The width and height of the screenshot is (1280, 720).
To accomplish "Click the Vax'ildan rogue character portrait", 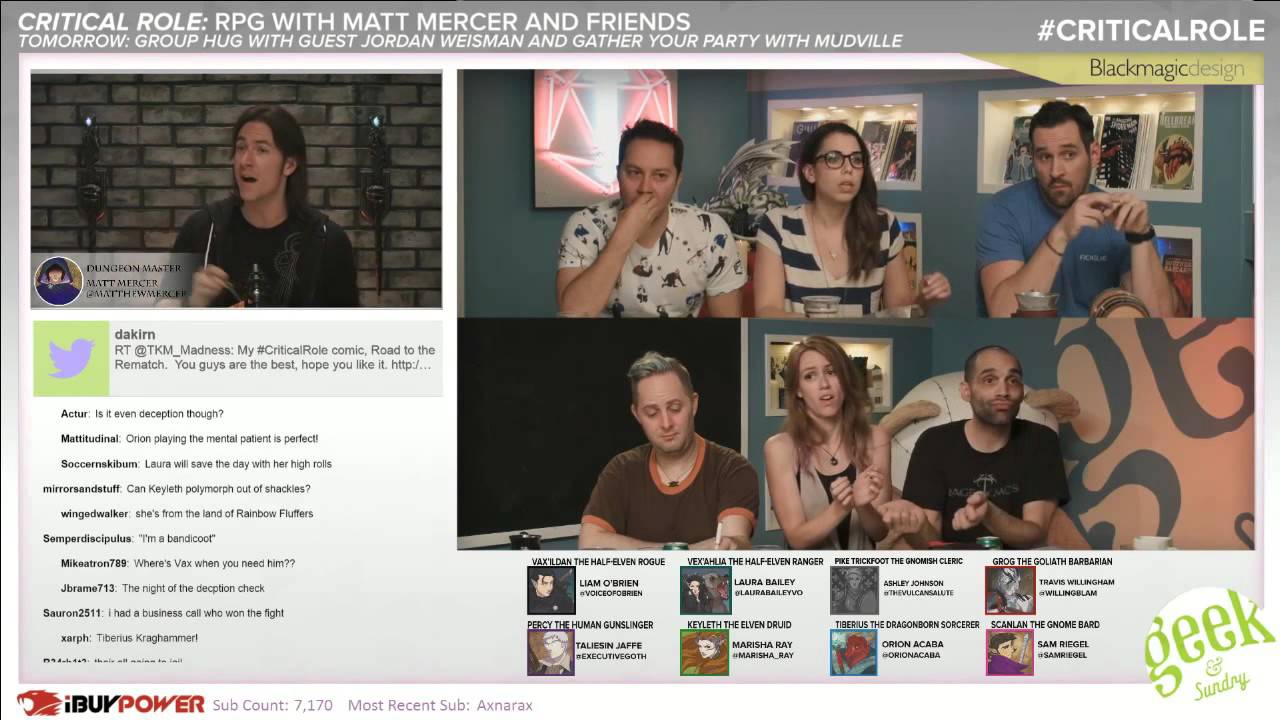I will tap(551, 590).
